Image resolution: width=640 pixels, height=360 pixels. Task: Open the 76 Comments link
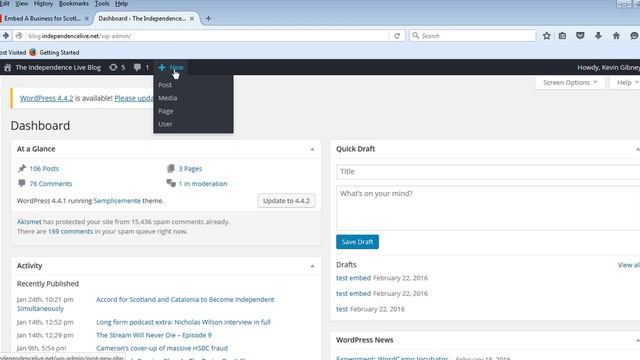tap(51, 183)
